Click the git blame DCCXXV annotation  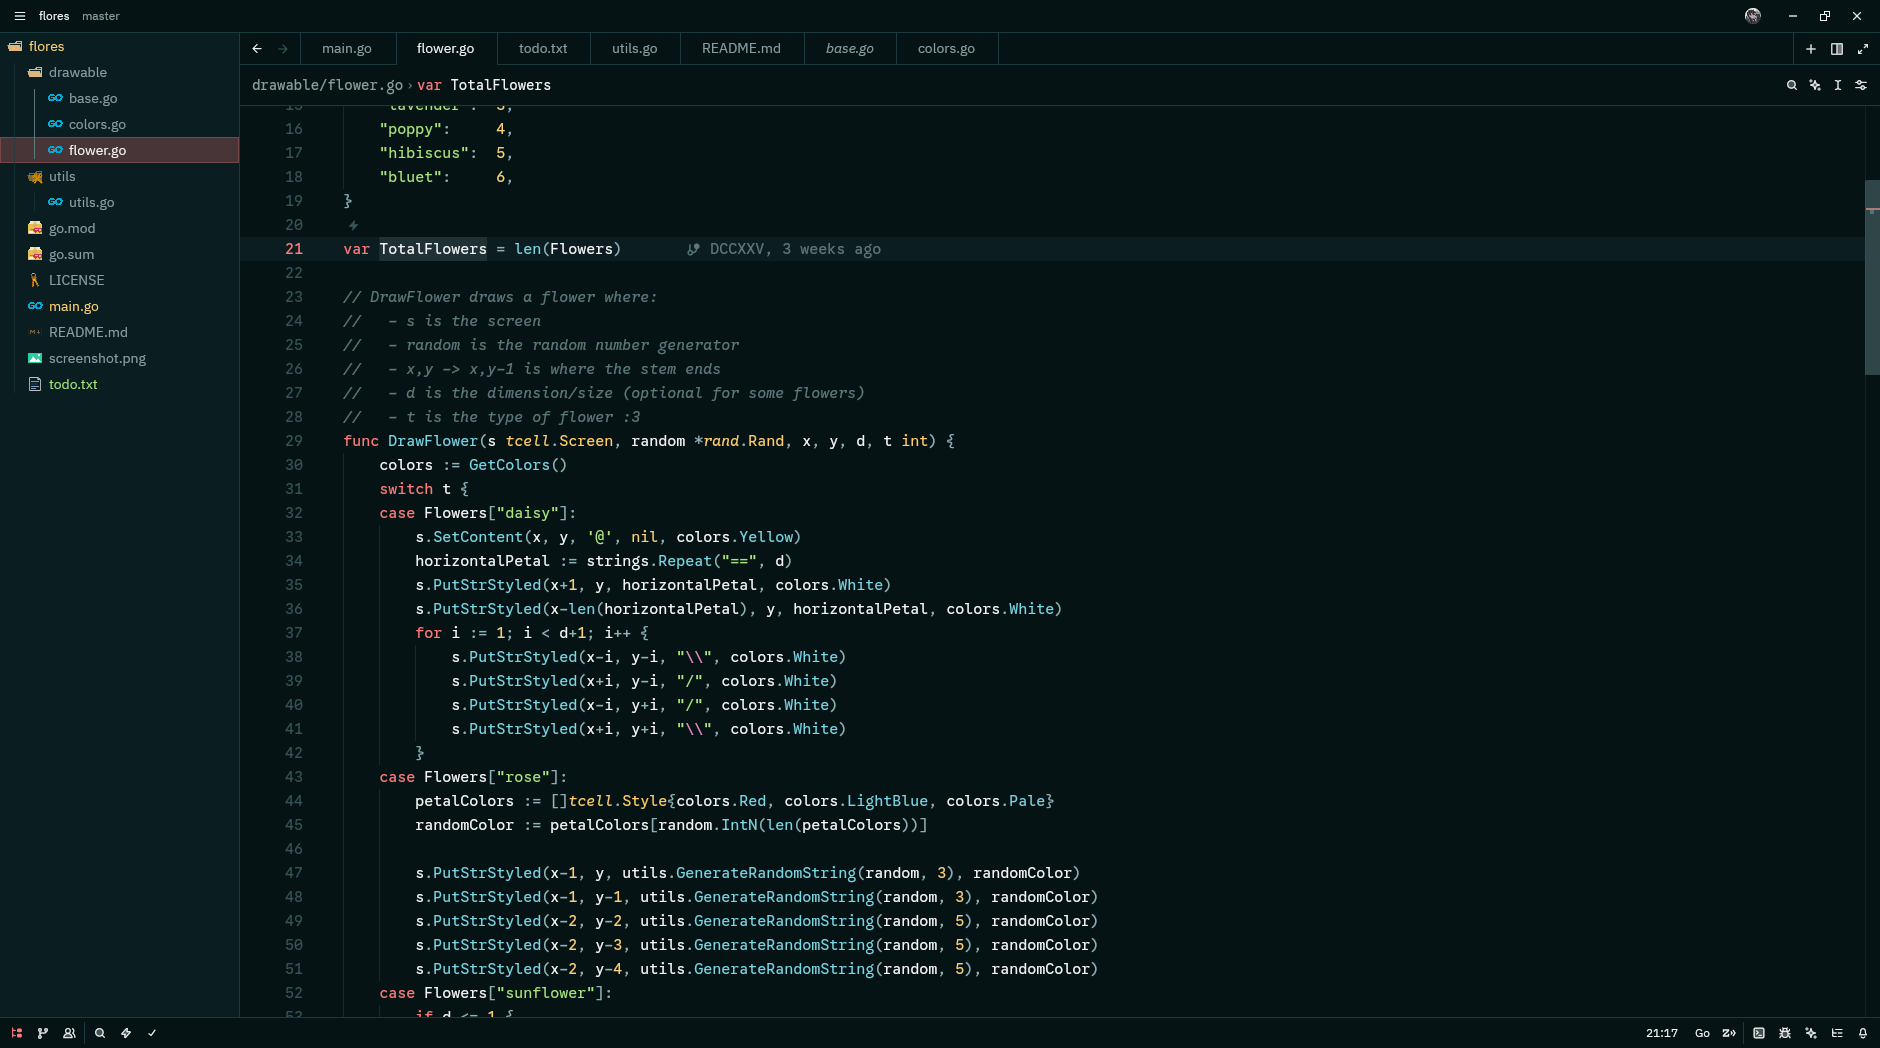pyautogui.click(x=784, y=249)
